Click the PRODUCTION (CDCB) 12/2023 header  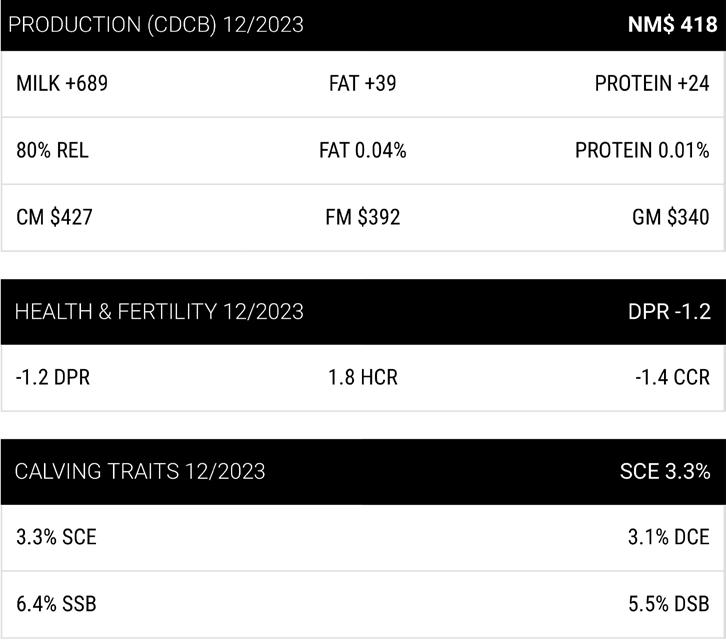pyautogui.click(x=155, y=25)
